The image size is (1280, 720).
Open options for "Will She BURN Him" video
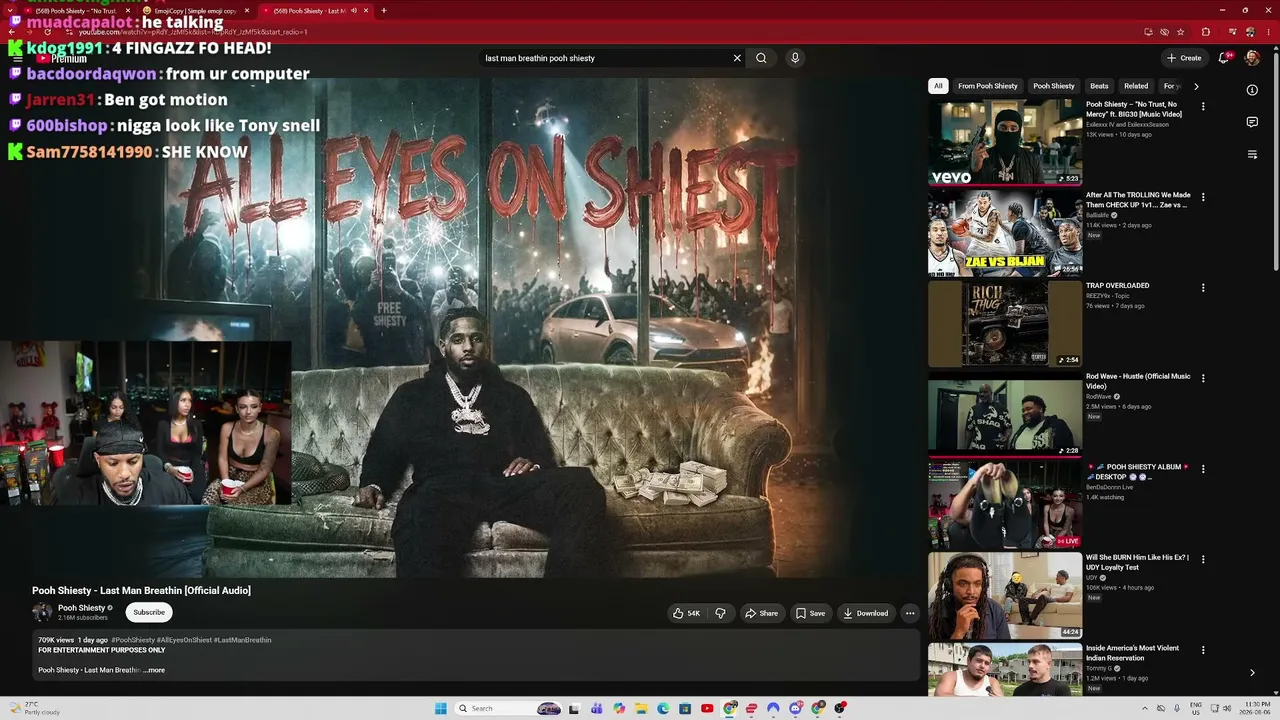[1203, 559]
